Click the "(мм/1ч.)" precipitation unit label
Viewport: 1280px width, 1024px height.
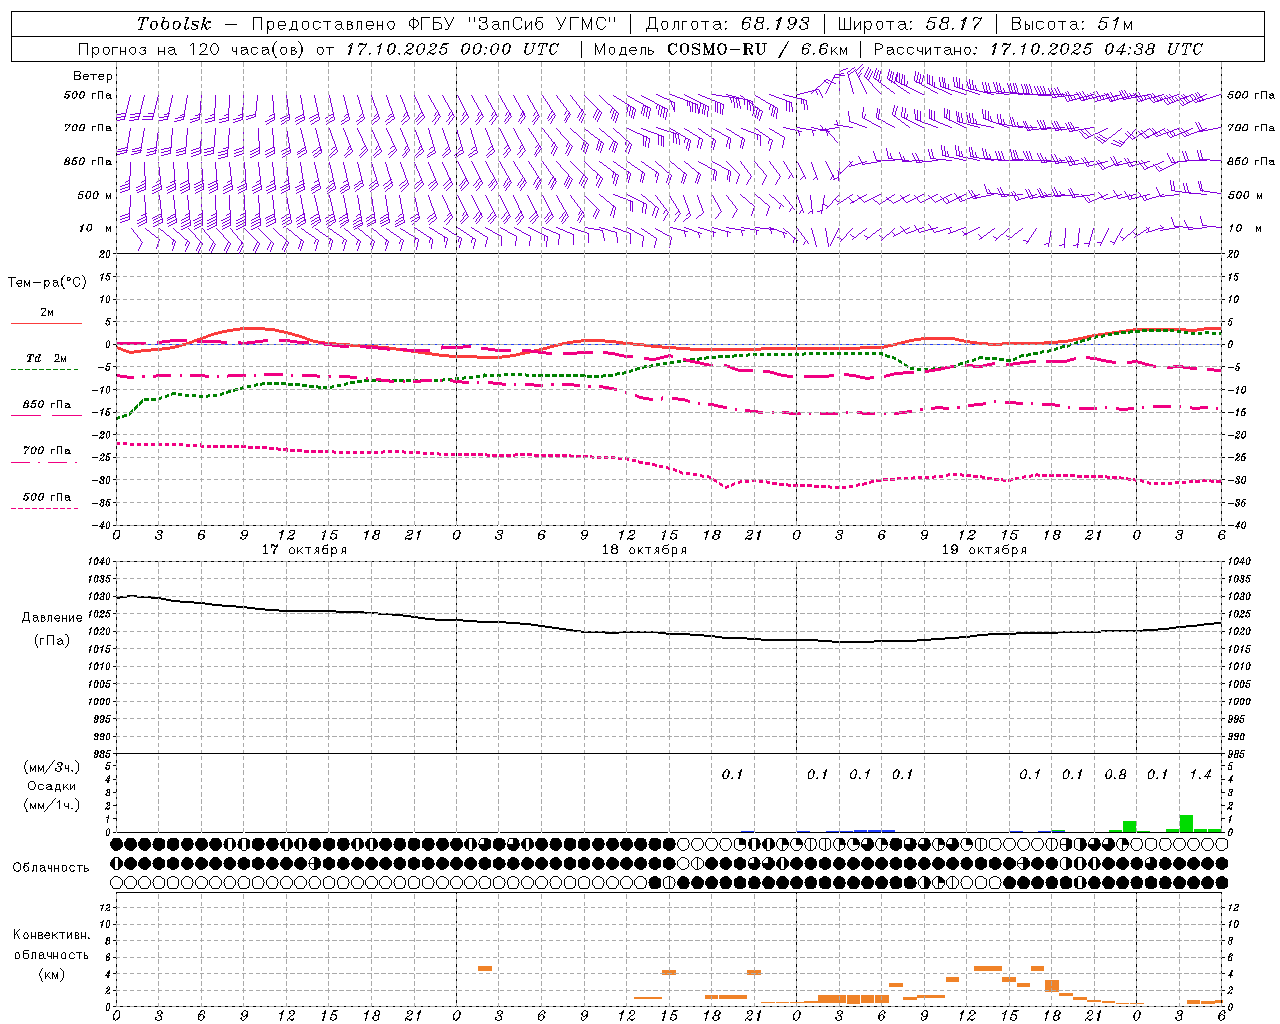(x=52, y=805)
